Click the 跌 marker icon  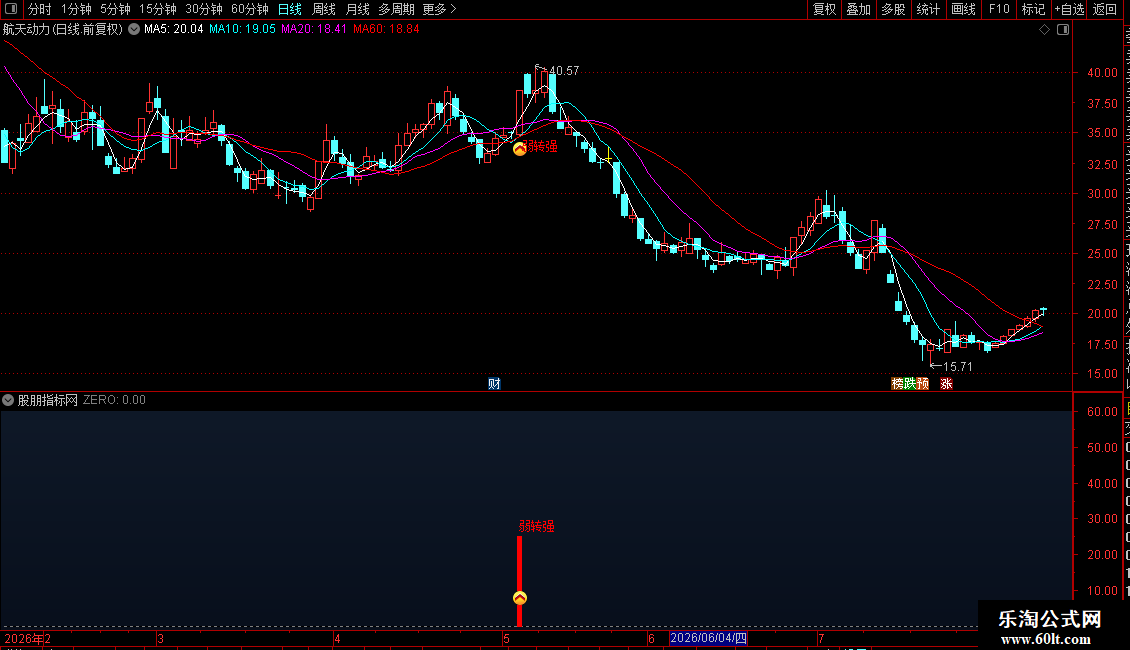click(910, 383)
